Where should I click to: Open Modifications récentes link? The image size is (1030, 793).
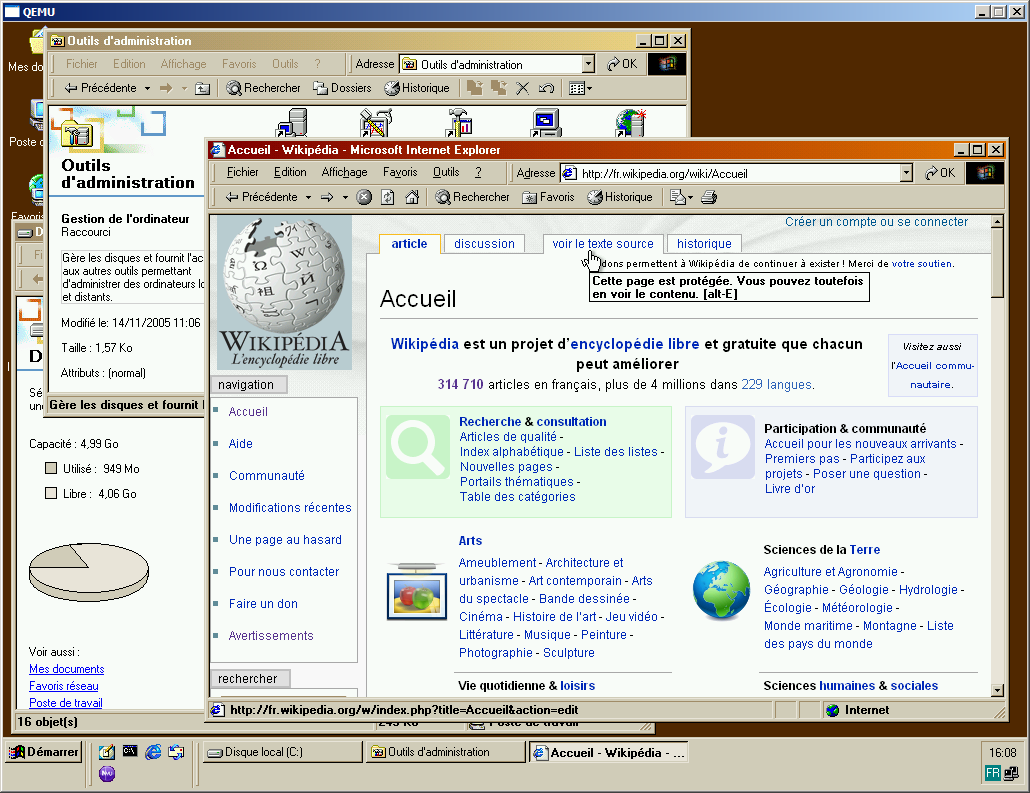point(290,508)
